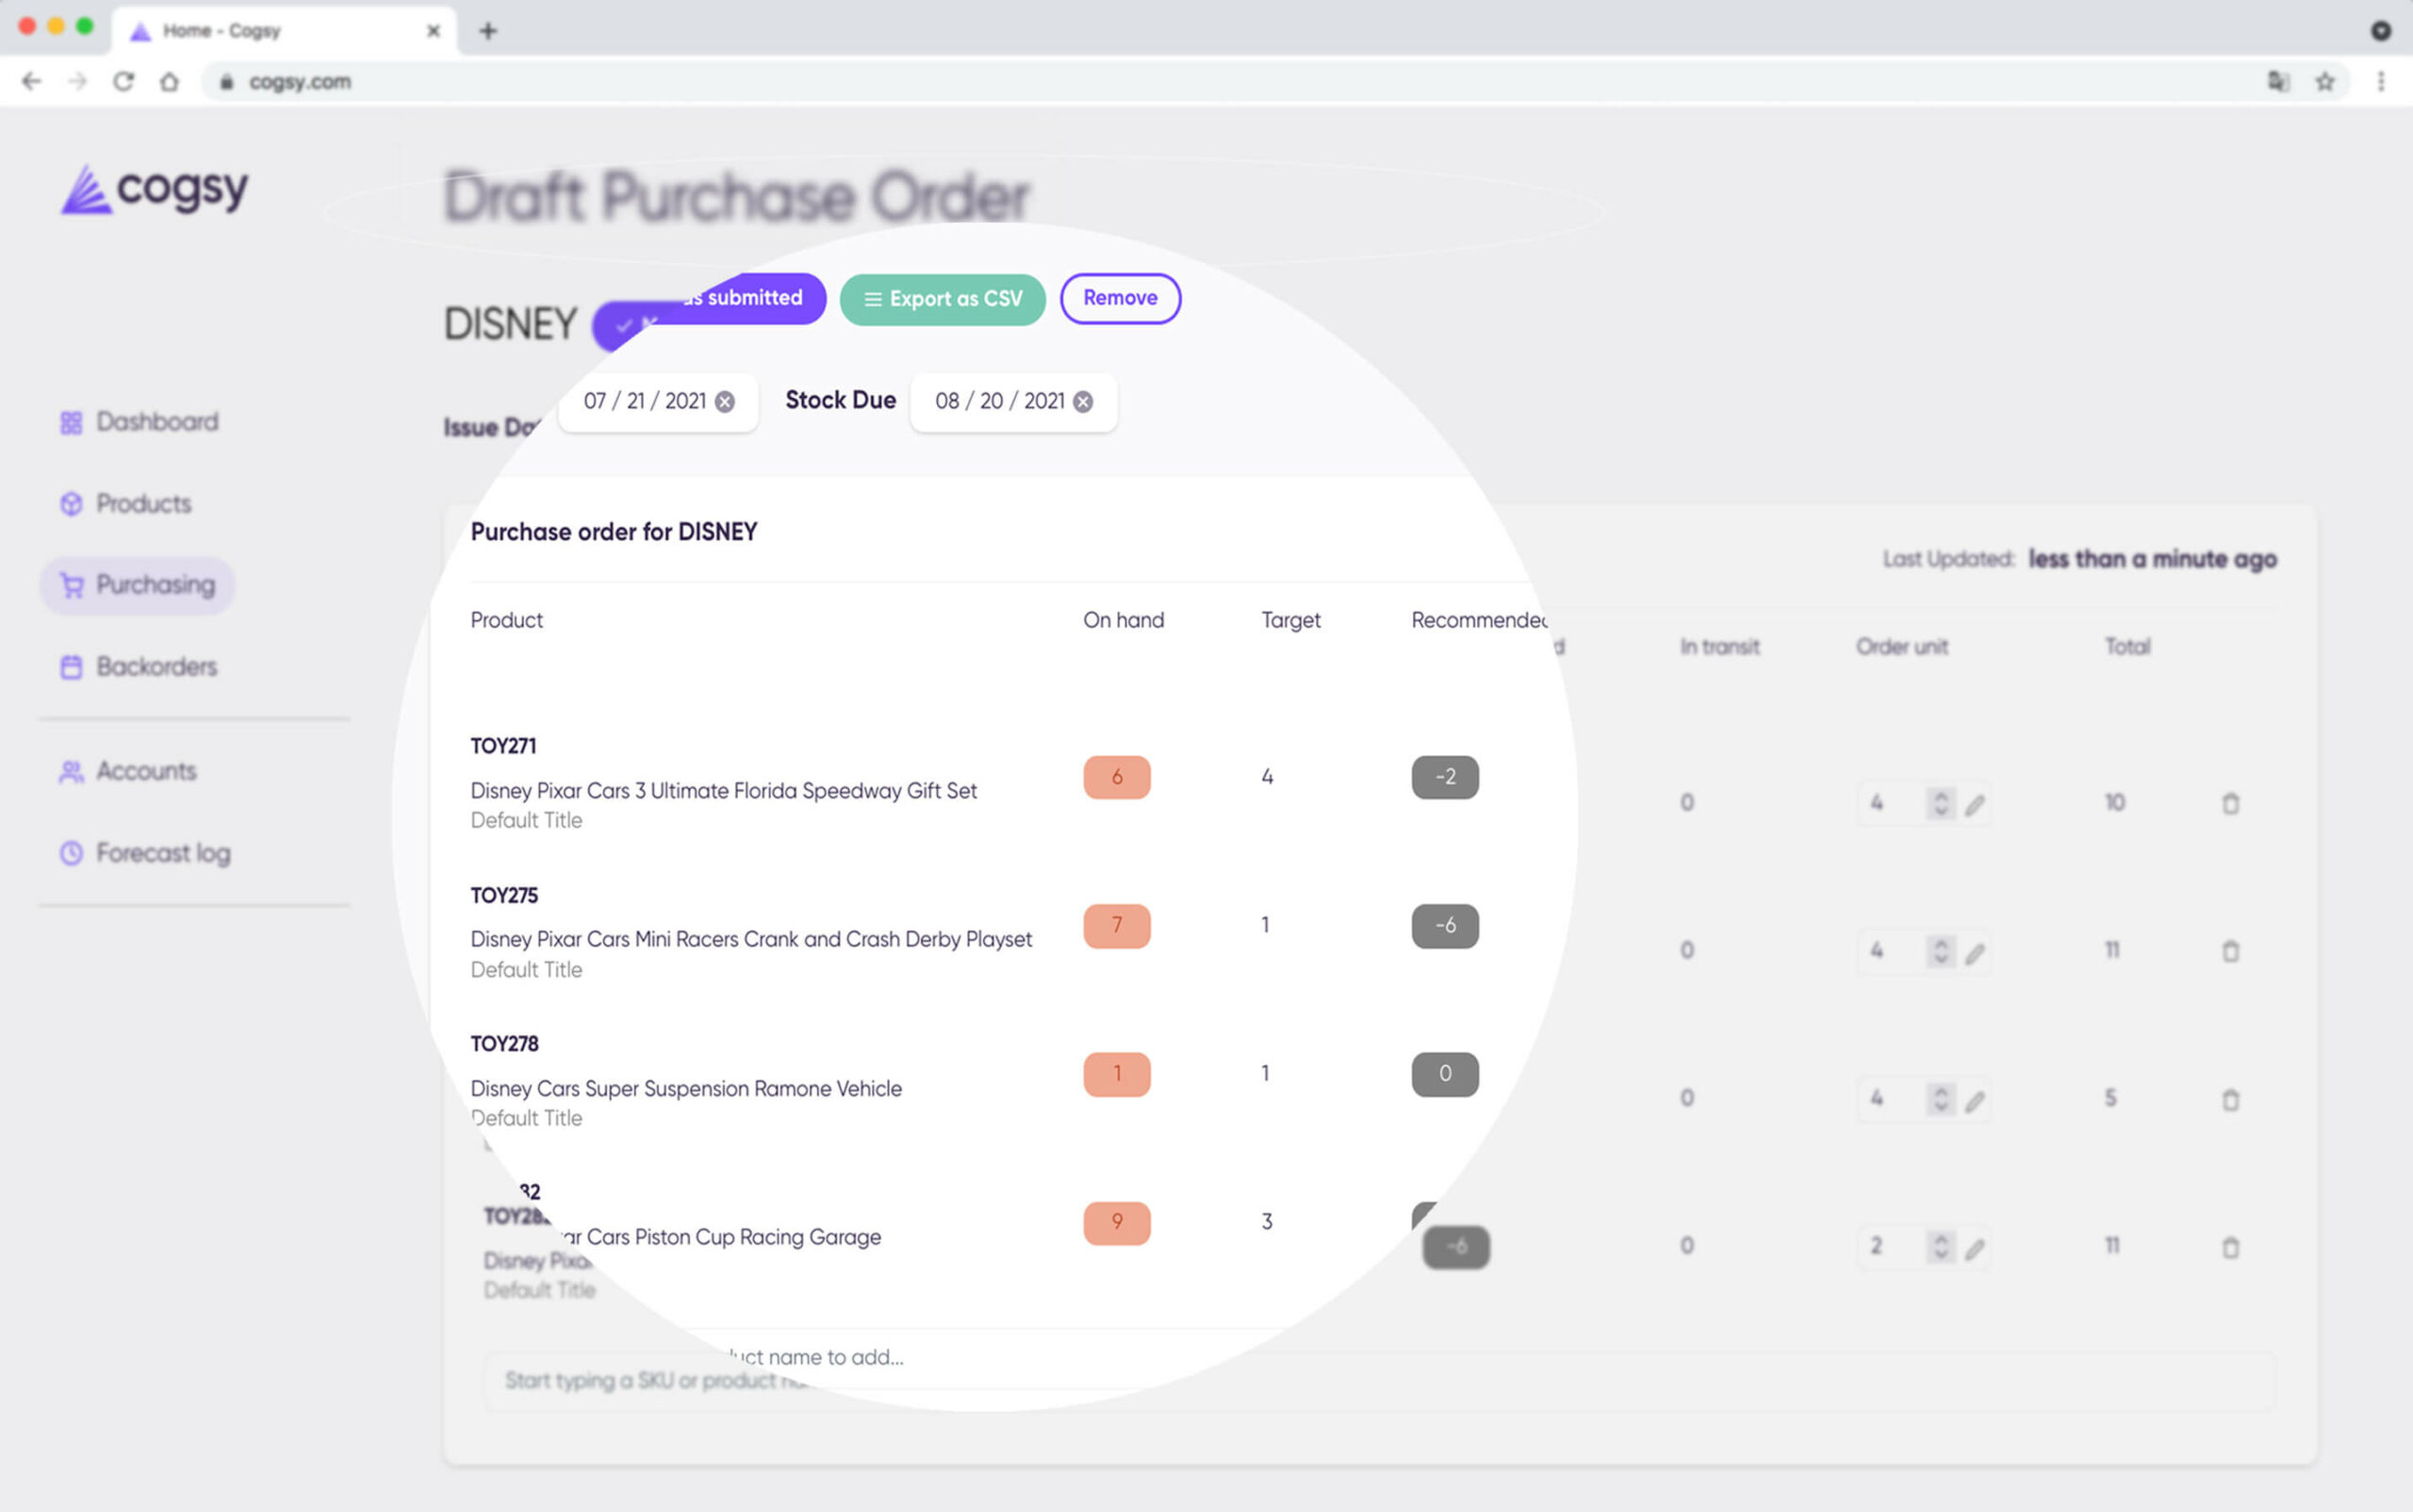
Task: Click the Remove button
Action: 1120,298
